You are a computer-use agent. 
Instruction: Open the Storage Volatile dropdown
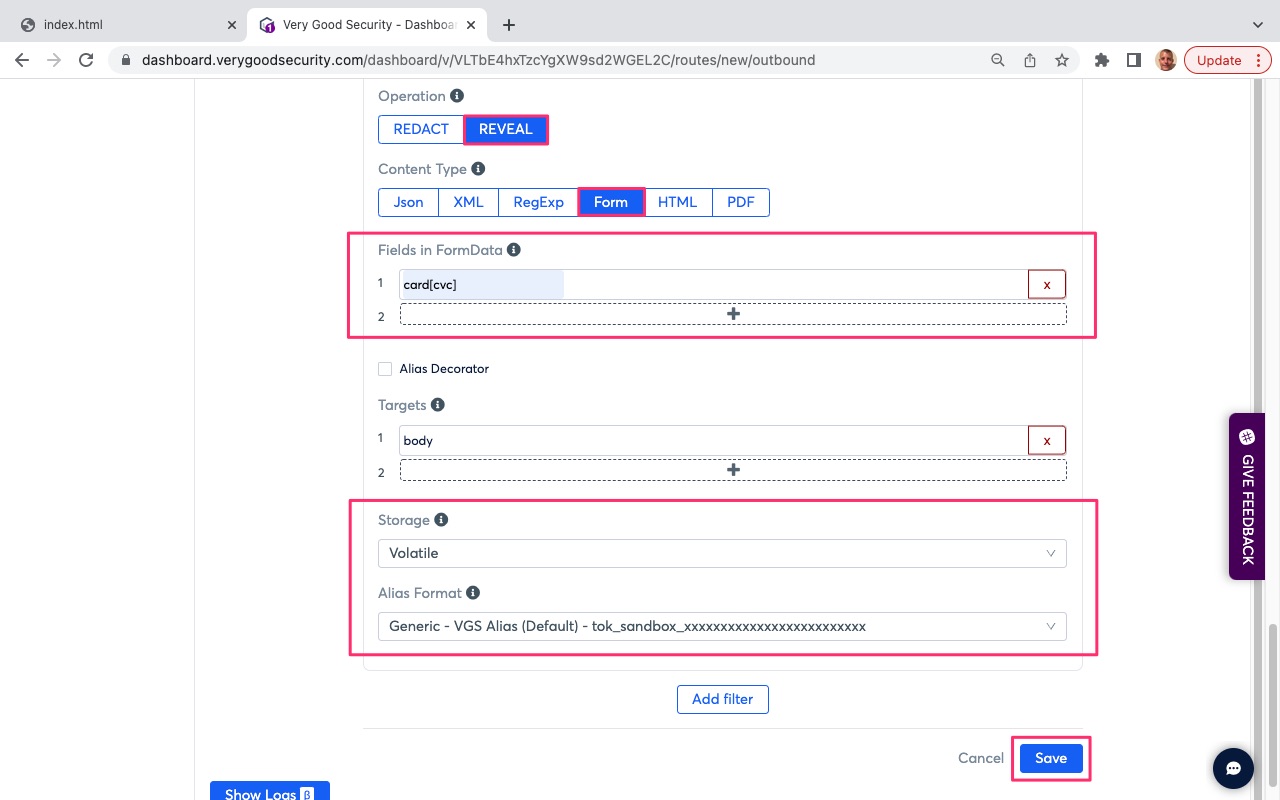click(x=722, y=553)
